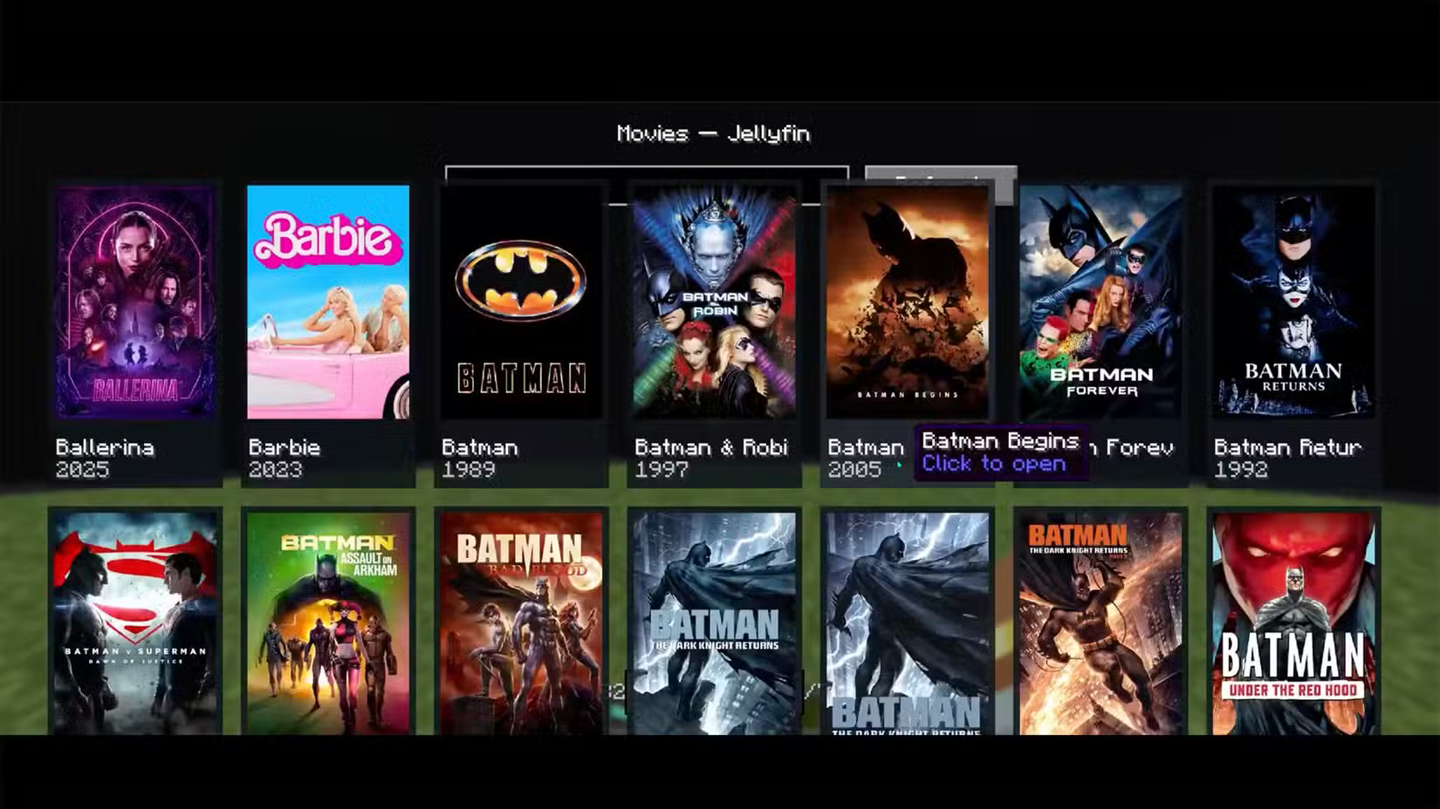Click the "Ballerina" title text
The image size is (1440, 809).
pyautogui.click(x=105, y=447)
